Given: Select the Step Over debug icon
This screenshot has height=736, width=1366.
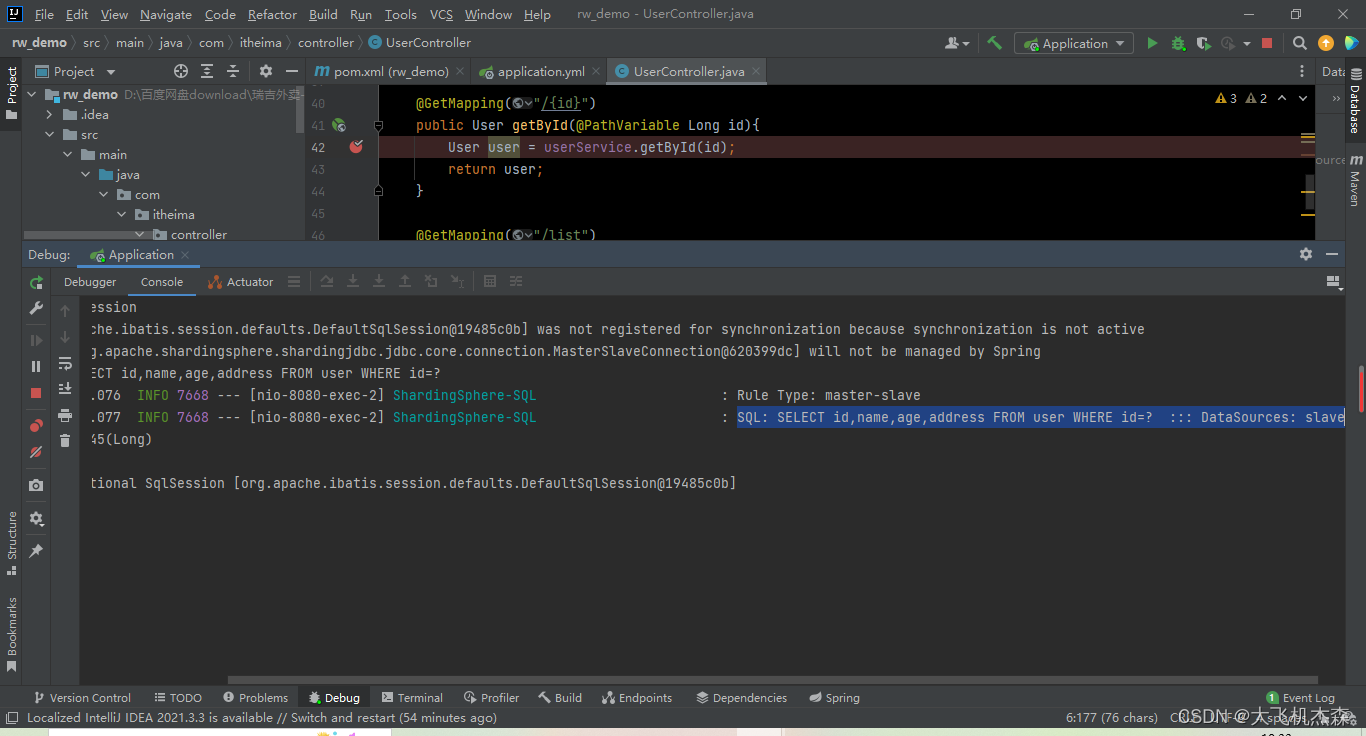Looking at the screenshot, I should 327,281.
